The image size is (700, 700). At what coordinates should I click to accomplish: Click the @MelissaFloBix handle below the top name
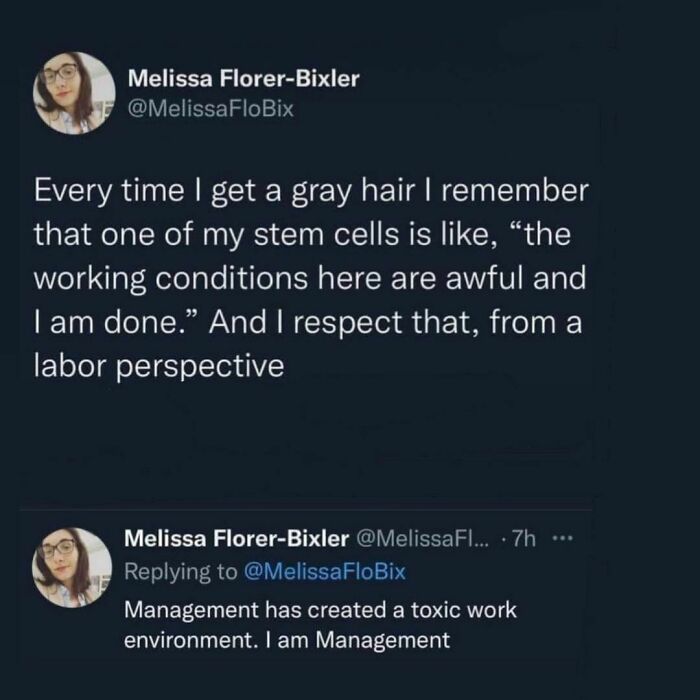(x=212, y=109)
